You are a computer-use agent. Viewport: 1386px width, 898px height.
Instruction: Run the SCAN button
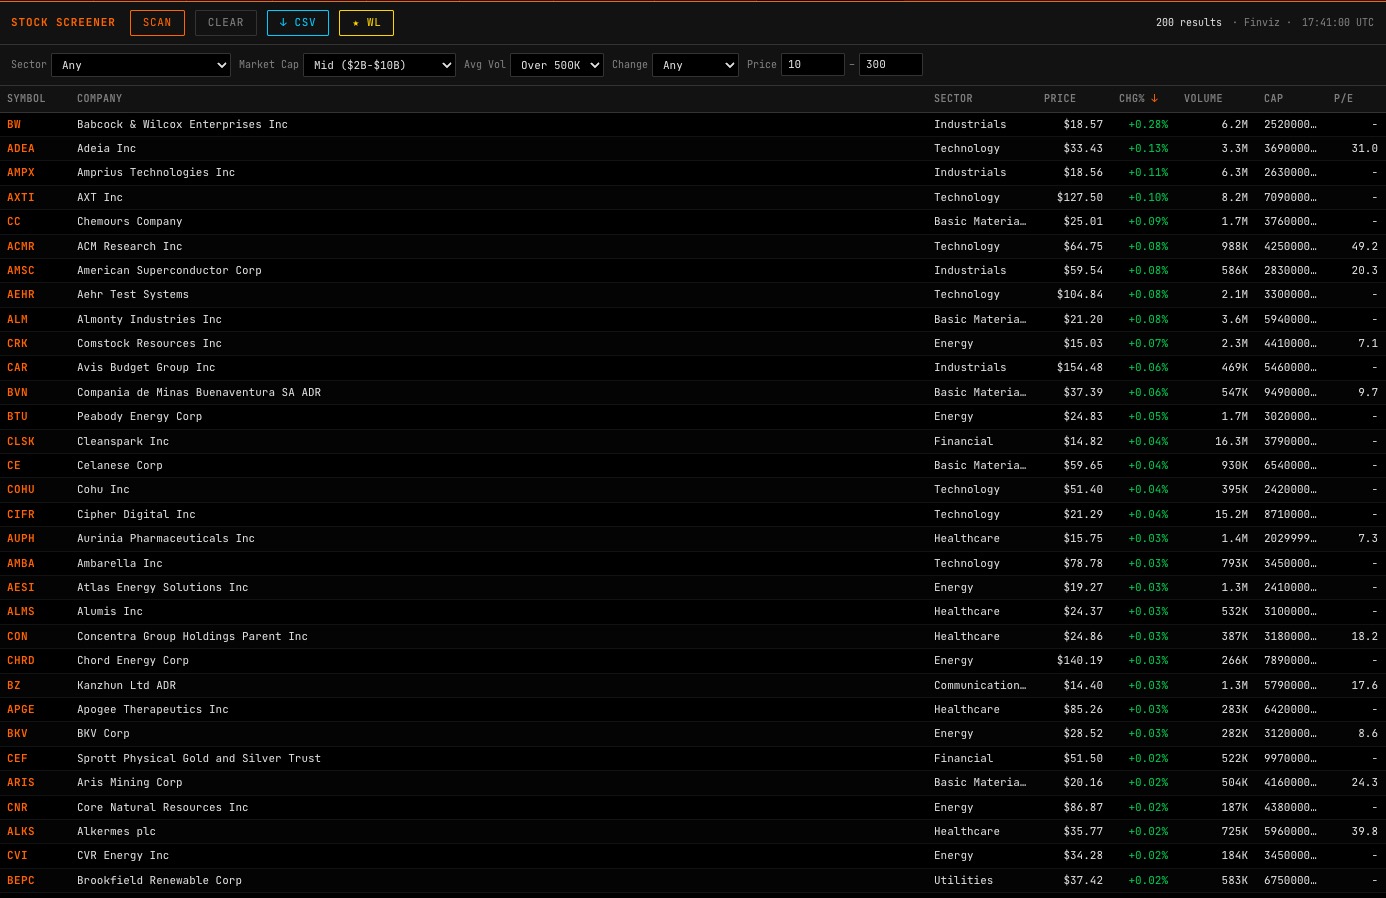[157, 23]
